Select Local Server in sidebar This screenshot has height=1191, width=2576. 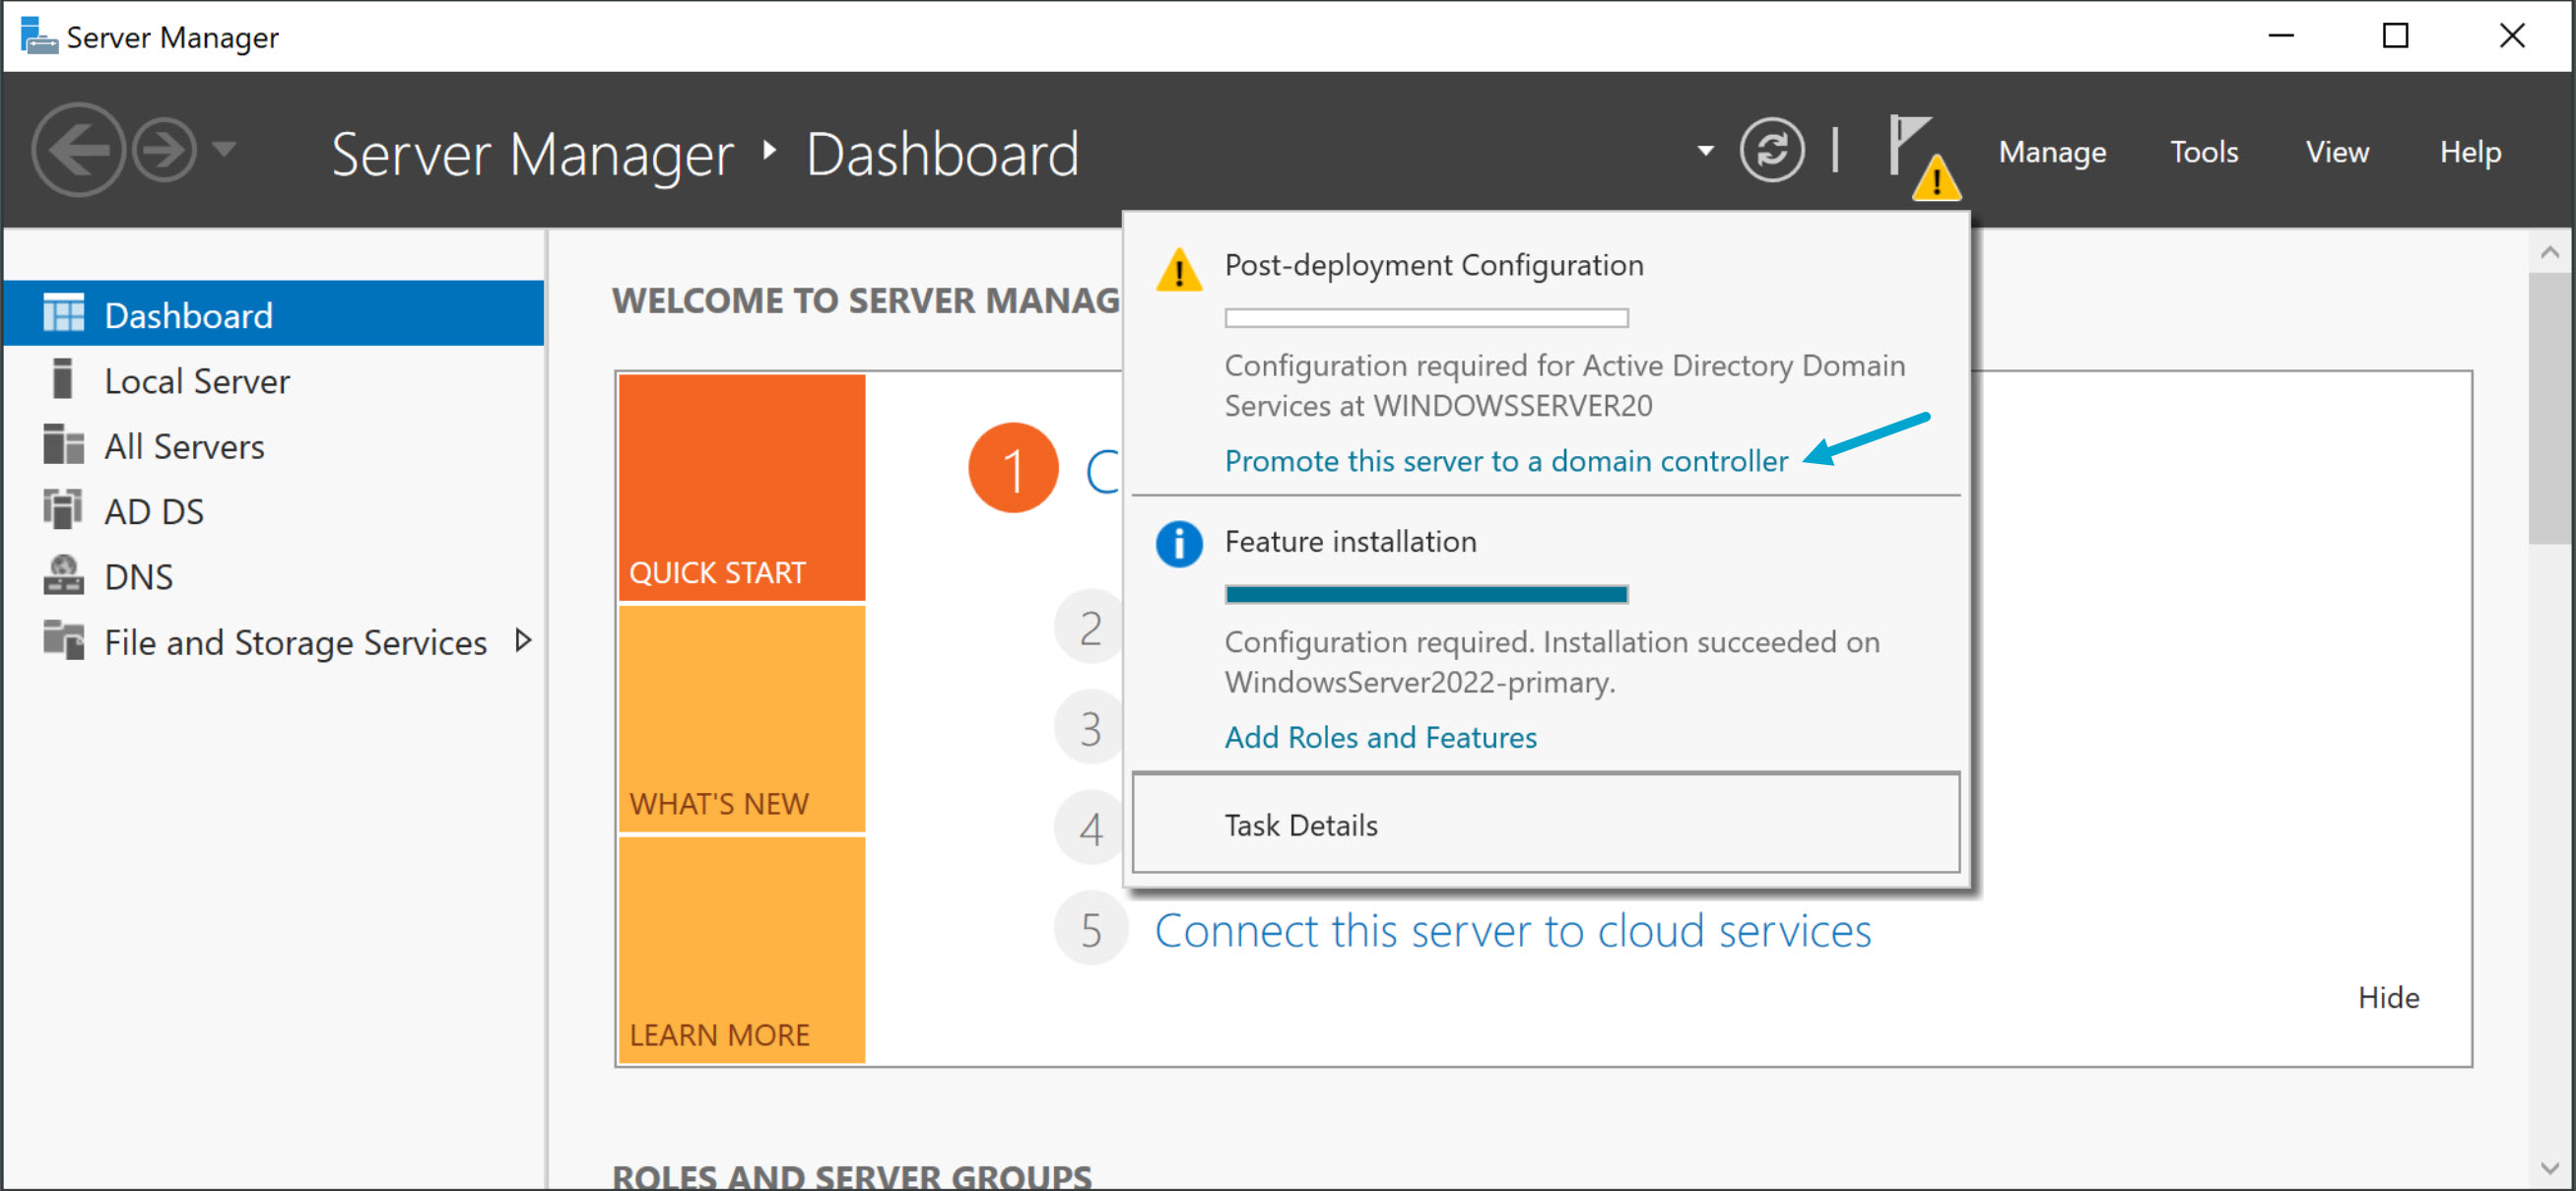click(x=197, y=381)
